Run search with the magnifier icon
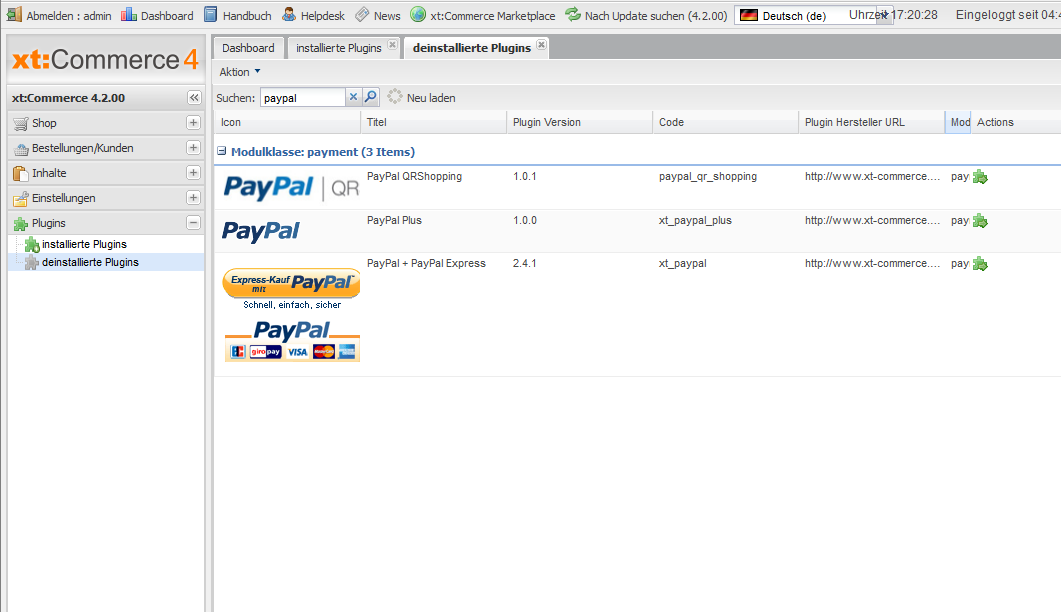The height and width of the screenshot is (612, 1061). 371,97
